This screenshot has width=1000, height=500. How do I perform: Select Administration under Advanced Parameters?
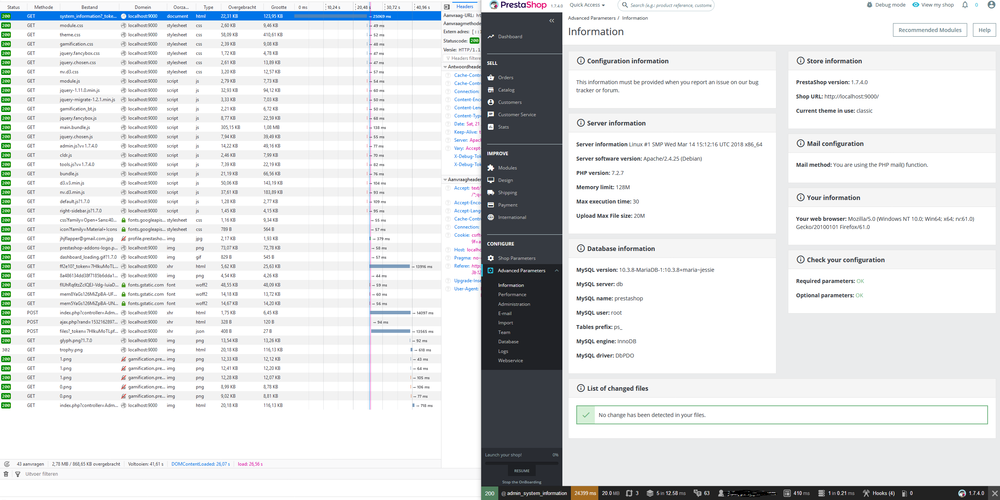click(x=514, y=304)
